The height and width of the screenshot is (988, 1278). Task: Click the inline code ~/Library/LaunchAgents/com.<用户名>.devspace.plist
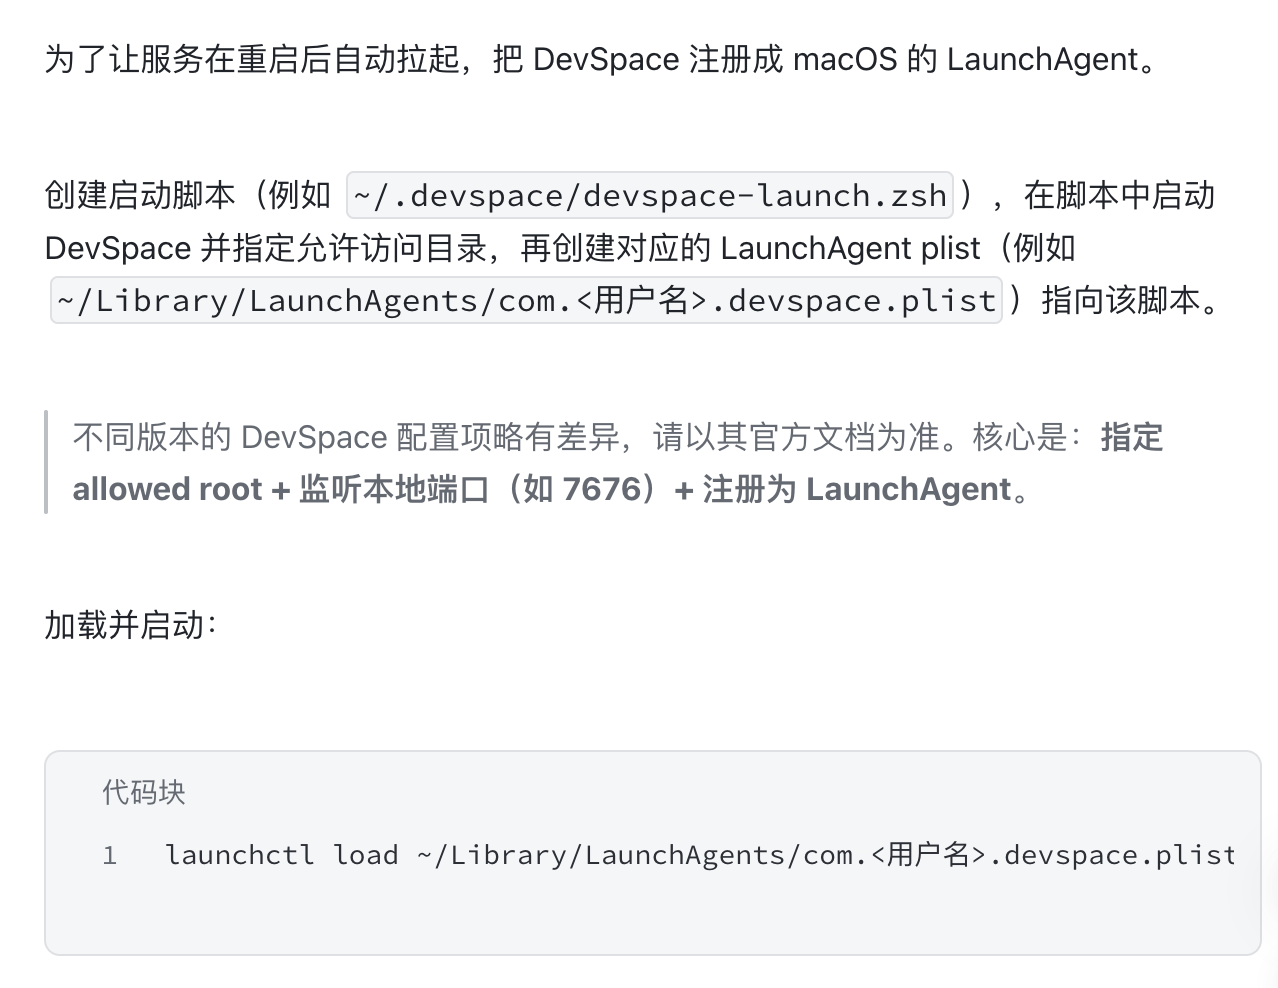pyautogui.click(x=526, y=300)
